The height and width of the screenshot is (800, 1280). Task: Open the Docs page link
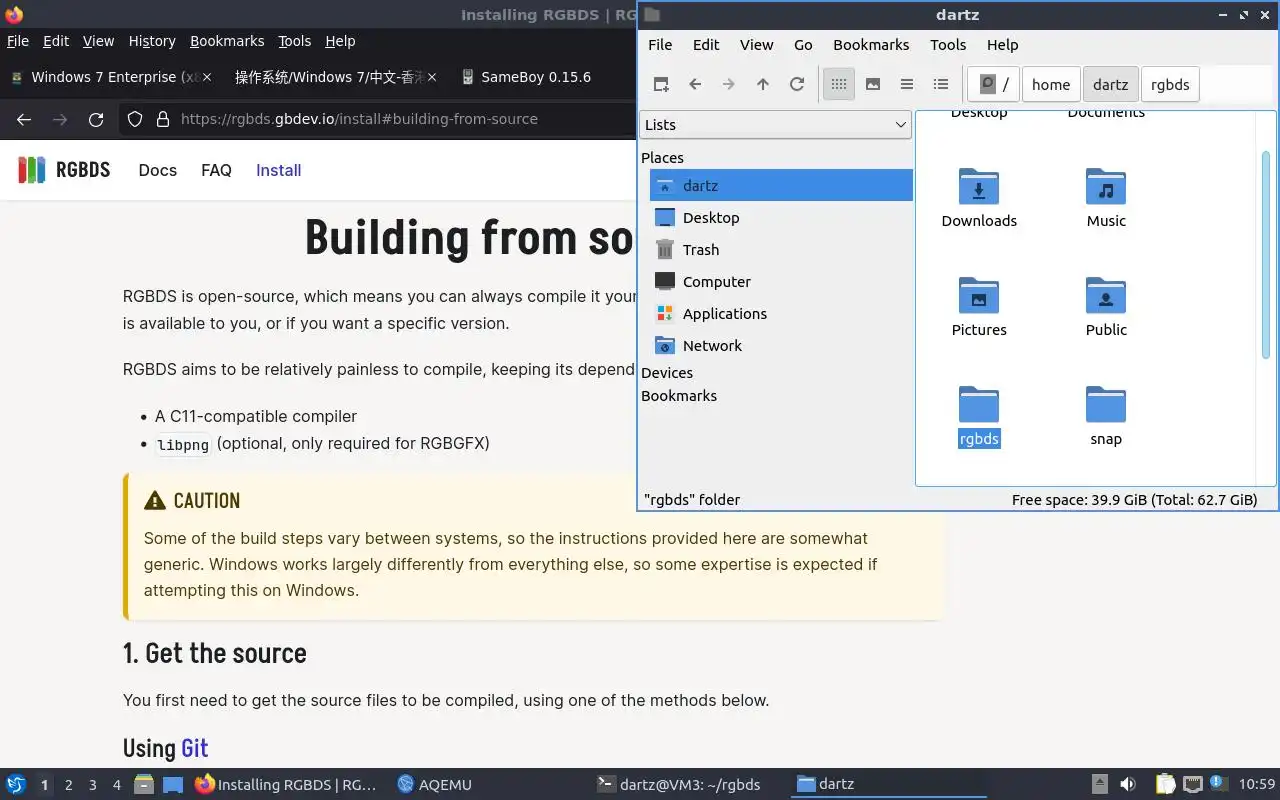coord(158,170)
